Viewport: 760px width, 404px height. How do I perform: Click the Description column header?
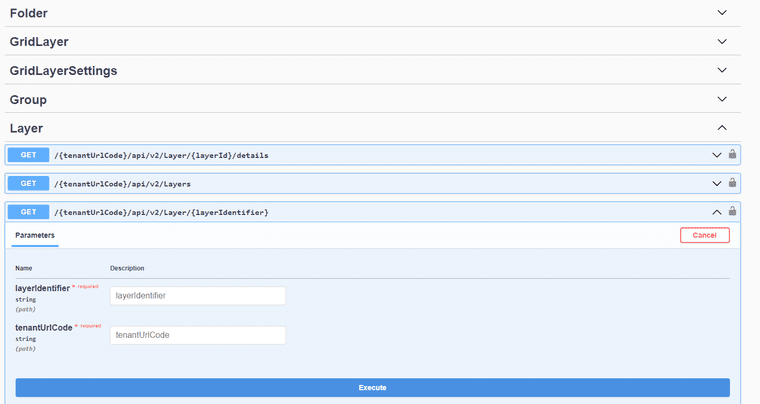point(127,268)
